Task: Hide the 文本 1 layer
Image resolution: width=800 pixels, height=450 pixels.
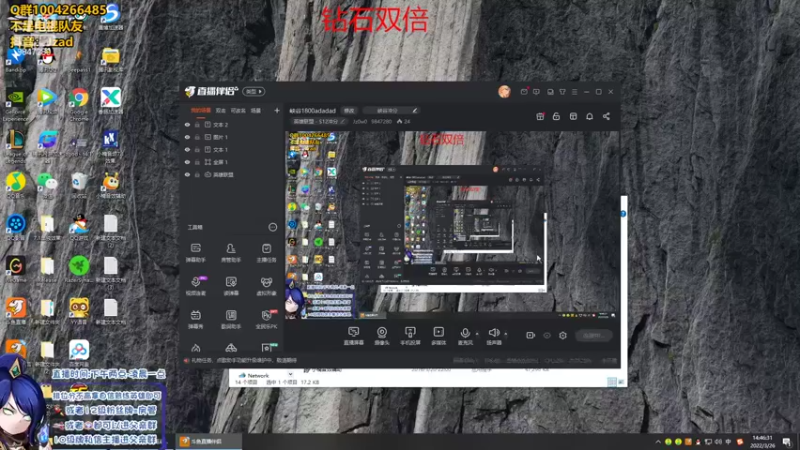Action: [x=187, y=149]
